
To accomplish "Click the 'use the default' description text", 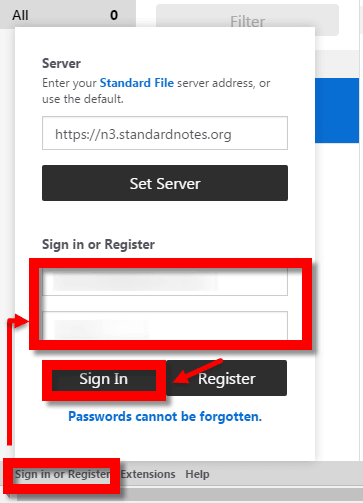I will click(83, 99).
